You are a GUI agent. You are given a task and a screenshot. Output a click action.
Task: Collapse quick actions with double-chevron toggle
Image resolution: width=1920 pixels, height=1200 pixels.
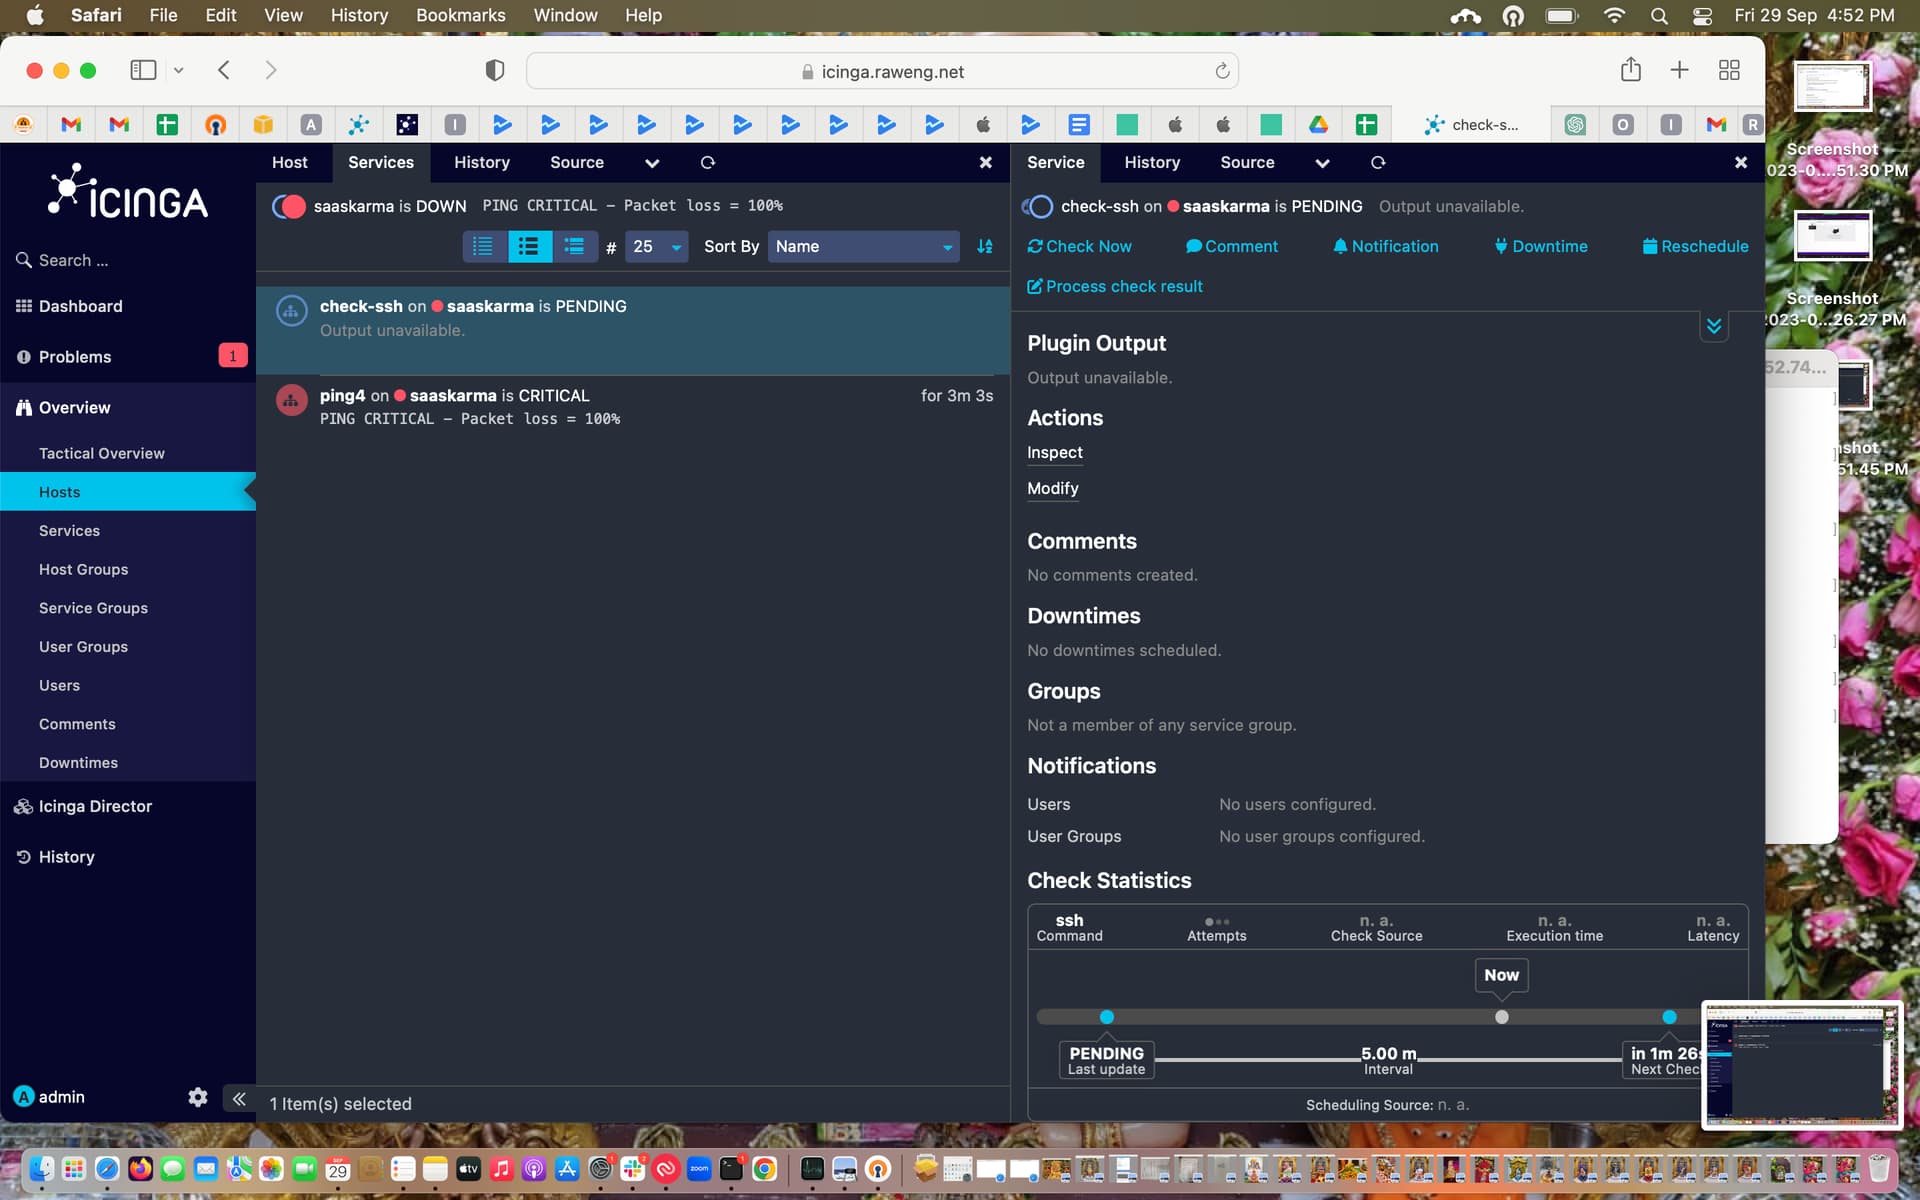pos(1714,326)
